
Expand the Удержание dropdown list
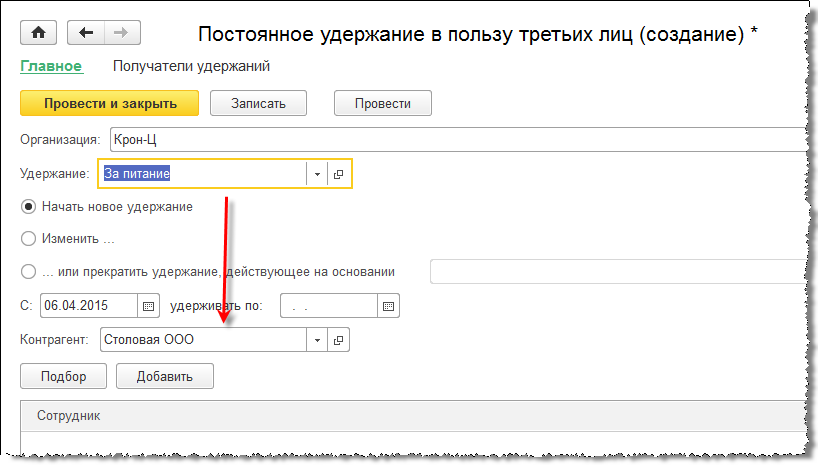coord(317,174)
